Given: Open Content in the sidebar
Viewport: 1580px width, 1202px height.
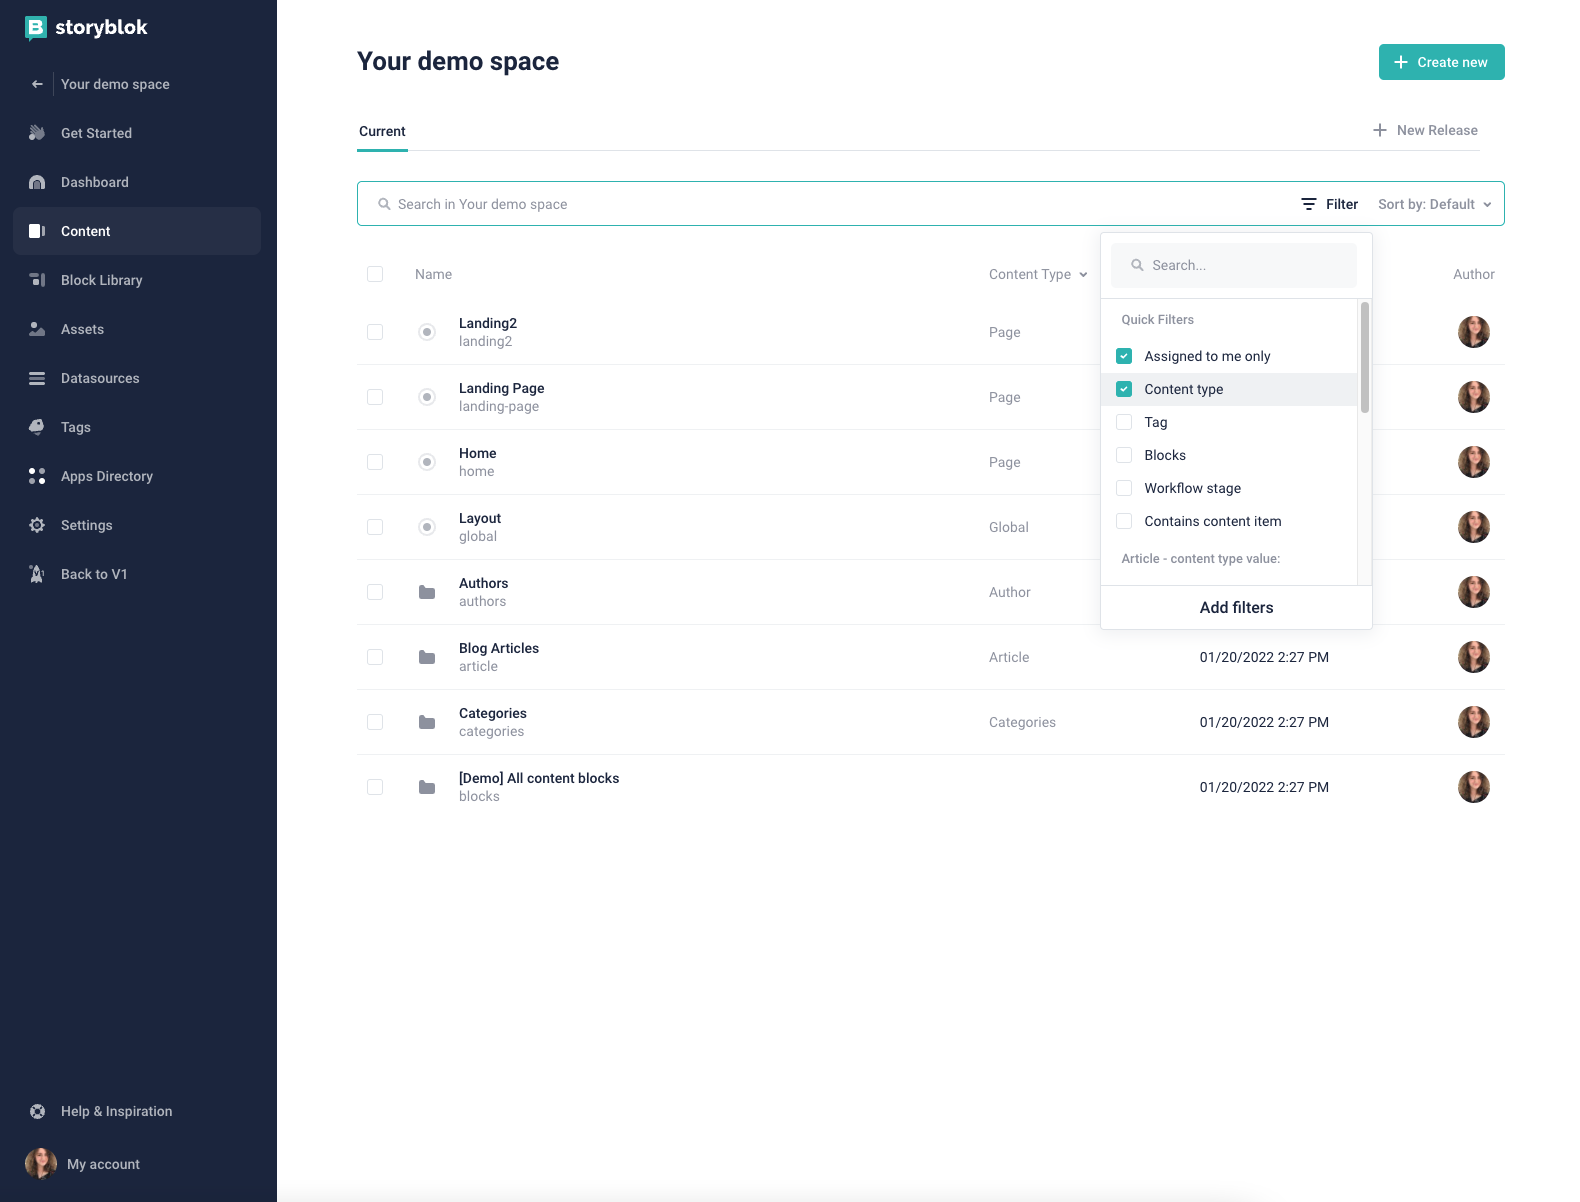Looking at the screenshot, I should 137,231.
